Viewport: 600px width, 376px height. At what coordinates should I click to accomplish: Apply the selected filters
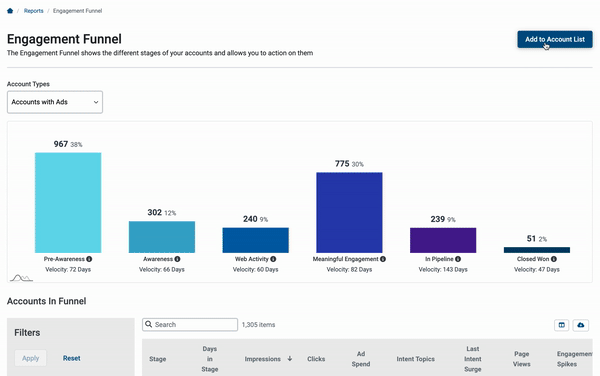click(31, 358)
